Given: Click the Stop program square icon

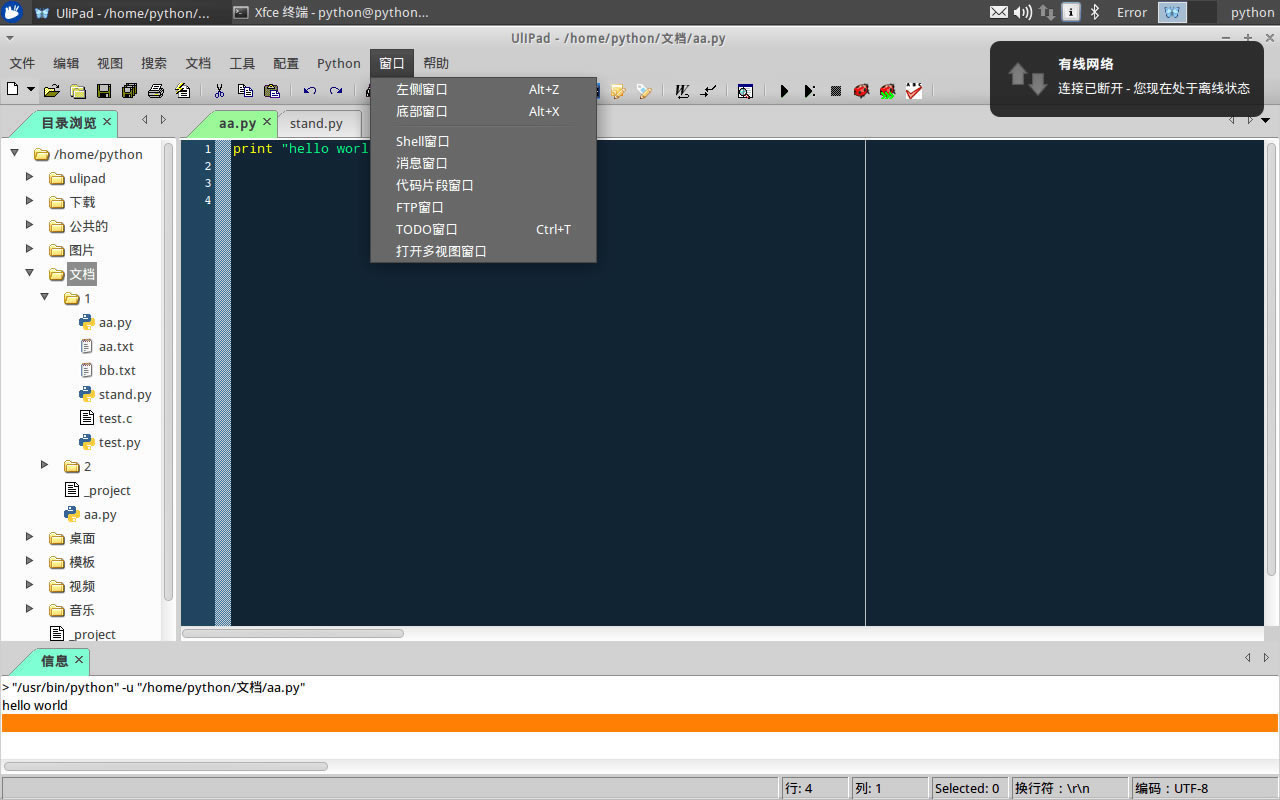Looking at the screenshot, I should point(836,91).
